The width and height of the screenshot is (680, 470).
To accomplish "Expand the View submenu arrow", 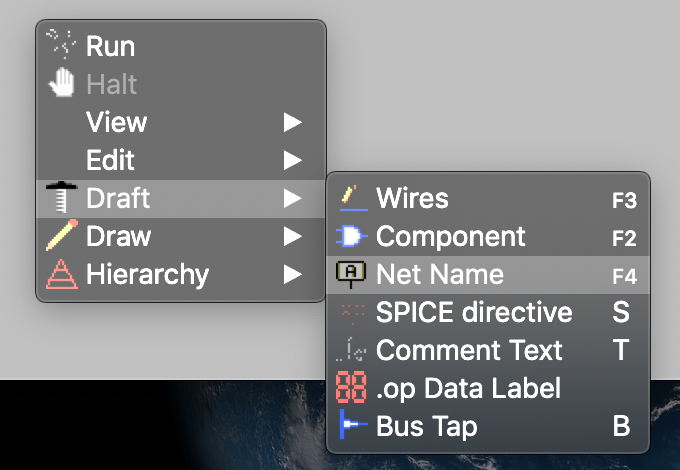I will click(293, 122).
